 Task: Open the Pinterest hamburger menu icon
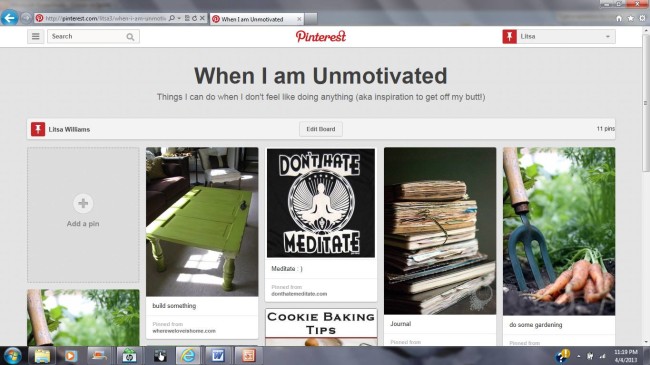[36, 36]
